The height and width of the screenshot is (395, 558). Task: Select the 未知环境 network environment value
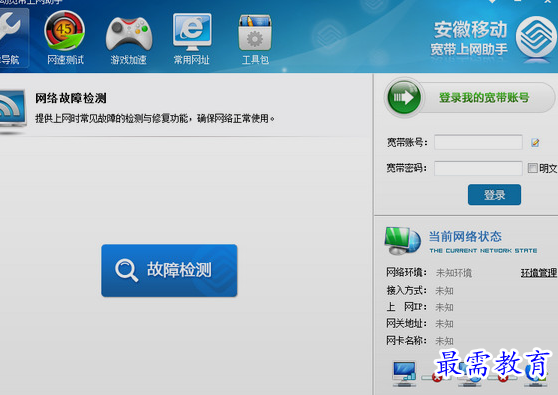(454, 273)
